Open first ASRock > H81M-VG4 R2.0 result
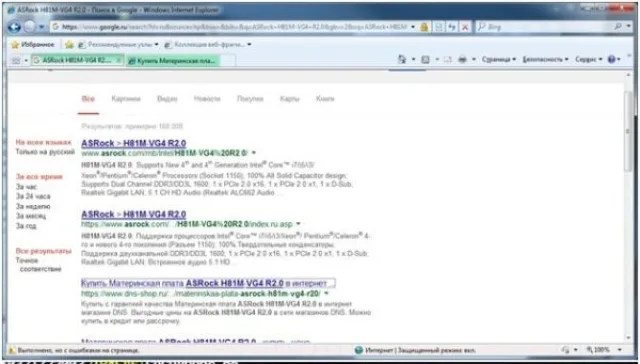Image resolution: width=640 pixels, height=364 pixels. tap(133, 143)
